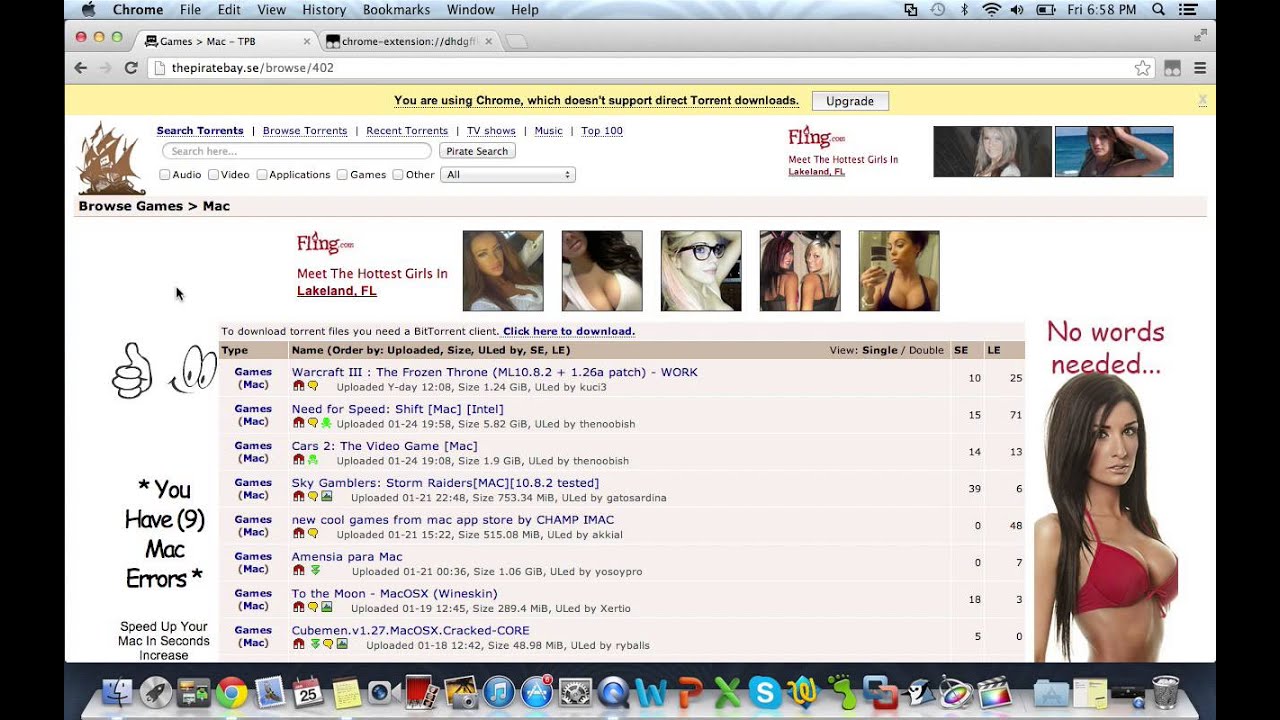Reload the current page
Viewport: 1280px width, 720px height.
(130, 68)
